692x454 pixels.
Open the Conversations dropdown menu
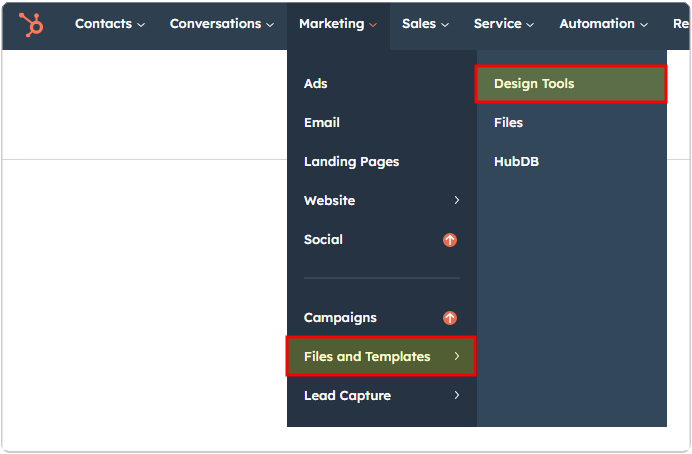tap(222, 24)
